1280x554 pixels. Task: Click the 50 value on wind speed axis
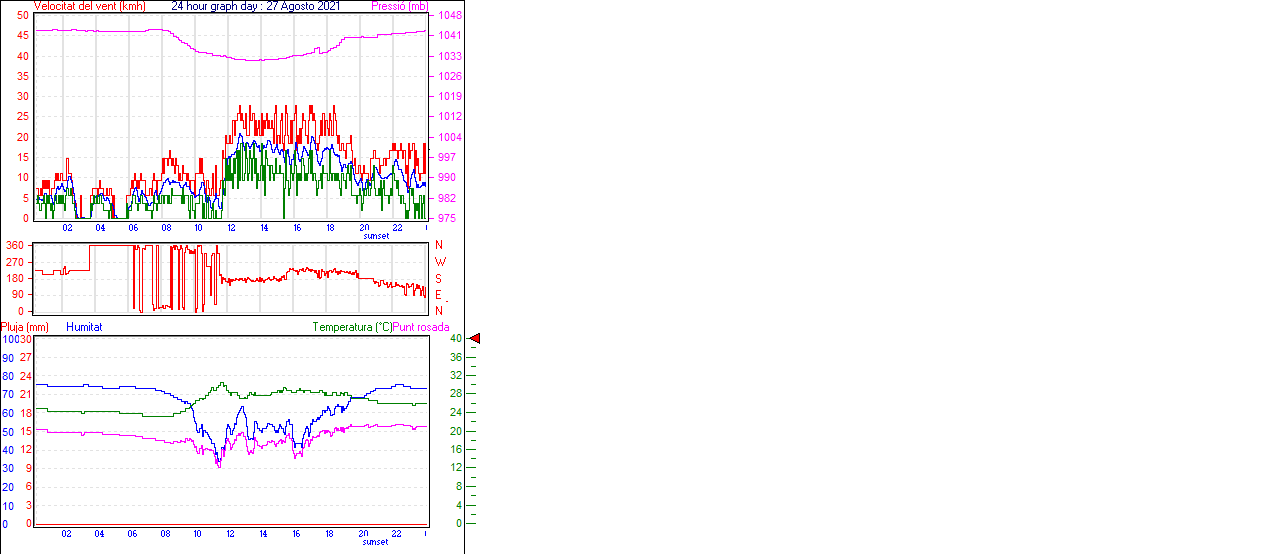coord(22,16)
